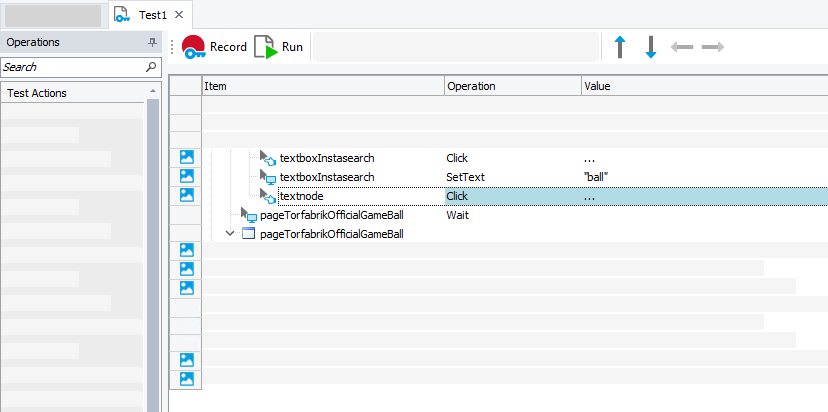Viewport: 828px width, 412px height.
Task: Select the textboxInstasearch SetText row
Action: (x=326, y=177)
